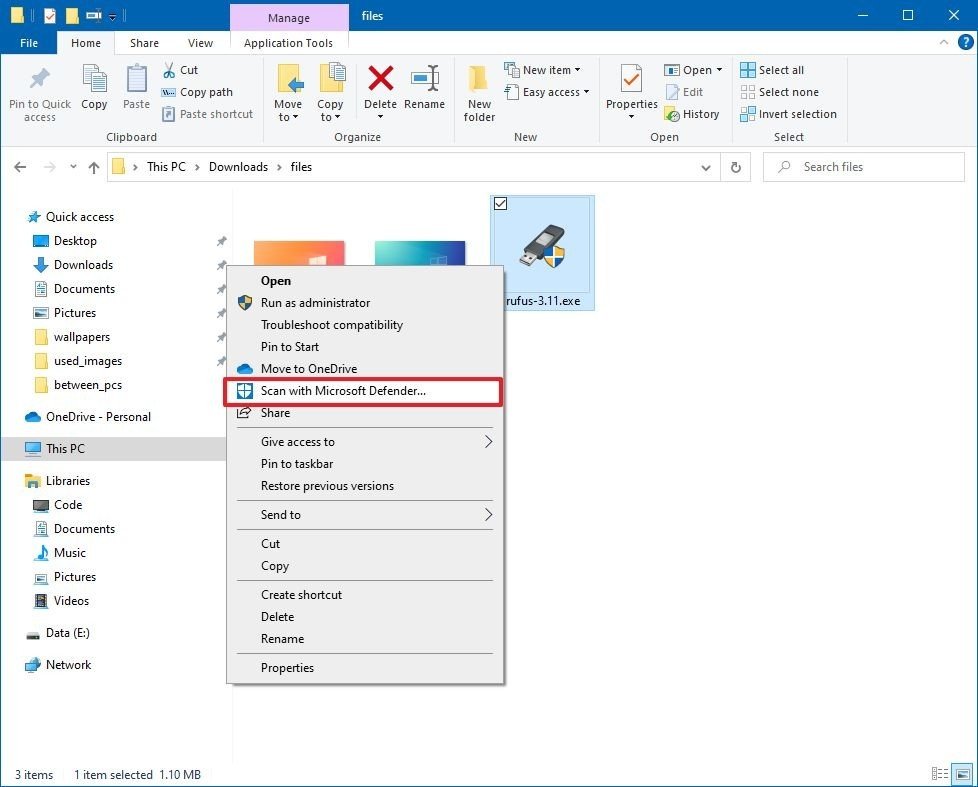The width and height of the screenshot is (978, 787).
Task: Click Copy path in the ribbon
Action: point(197,92)
